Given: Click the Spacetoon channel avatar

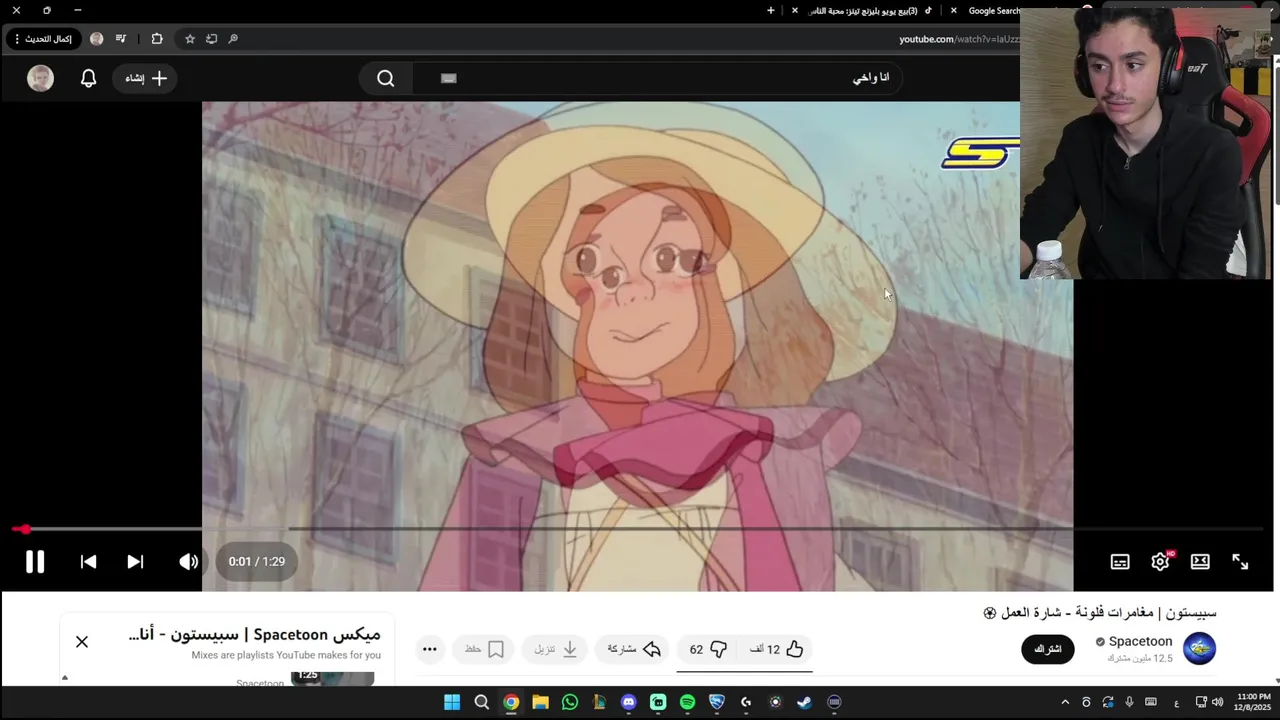Looking at the screenshot, I should 1199,648.
